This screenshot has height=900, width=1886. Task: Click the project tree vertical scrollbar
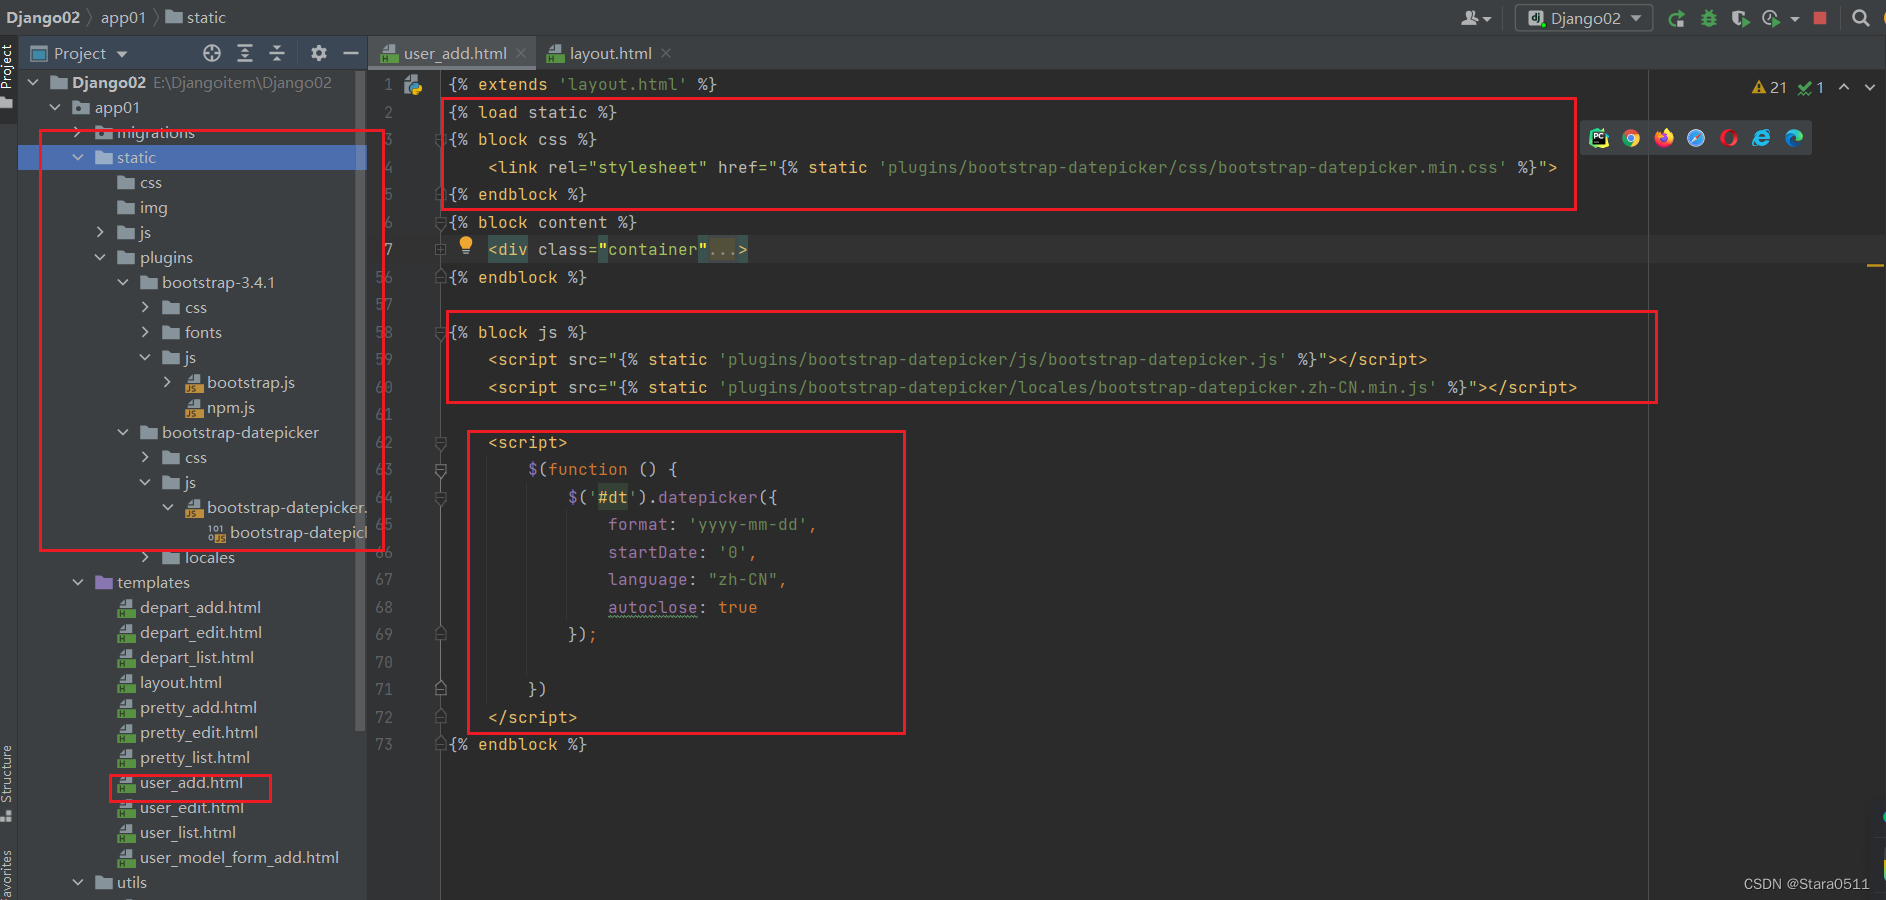(360, 400)
